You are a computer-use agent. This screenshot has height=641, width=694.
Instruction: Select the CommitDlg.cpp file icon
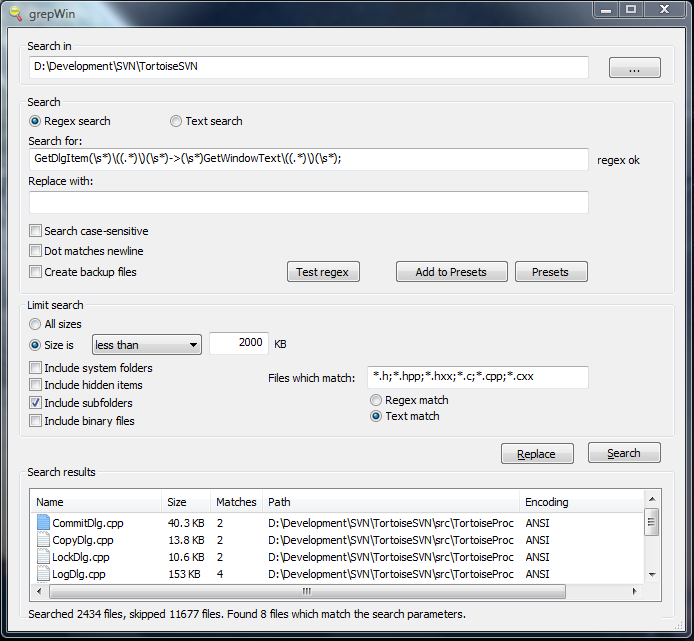43,522
